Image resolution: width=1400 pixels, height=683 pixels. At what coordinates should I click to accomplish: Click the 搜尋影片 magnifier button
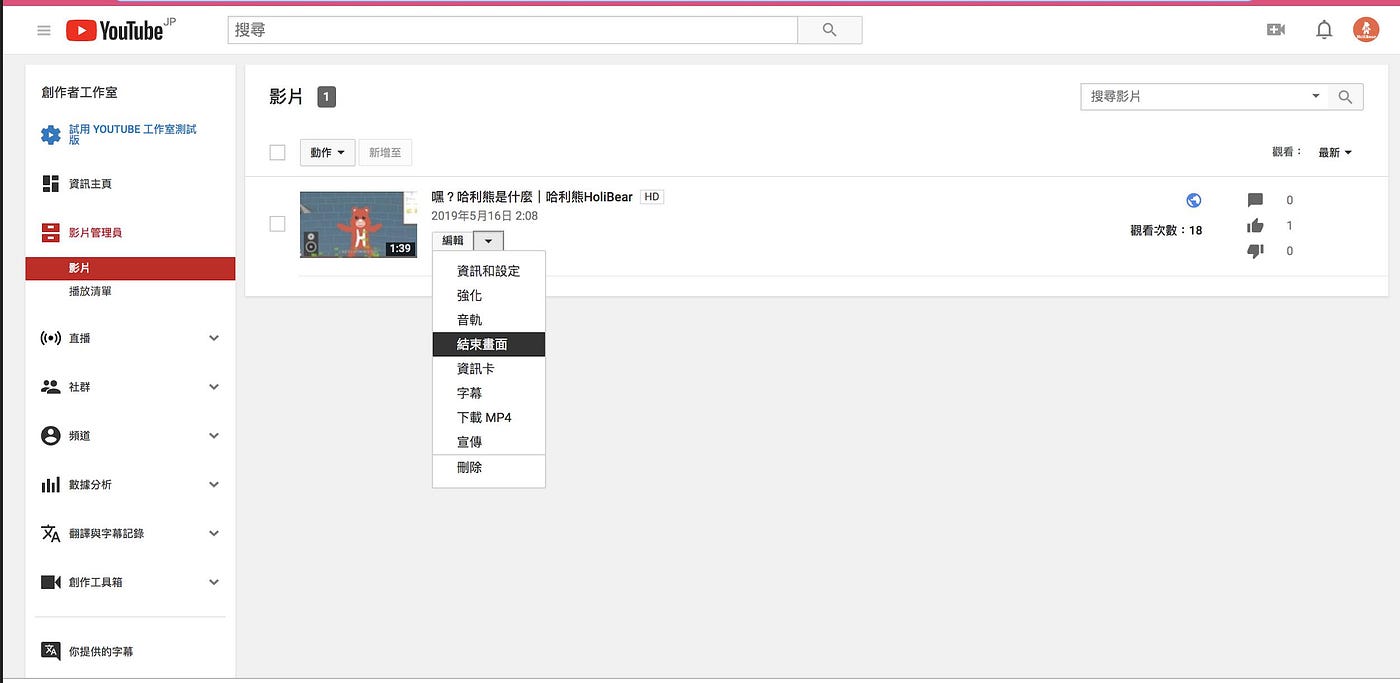pyautogui.click(x=1345, y=97)
